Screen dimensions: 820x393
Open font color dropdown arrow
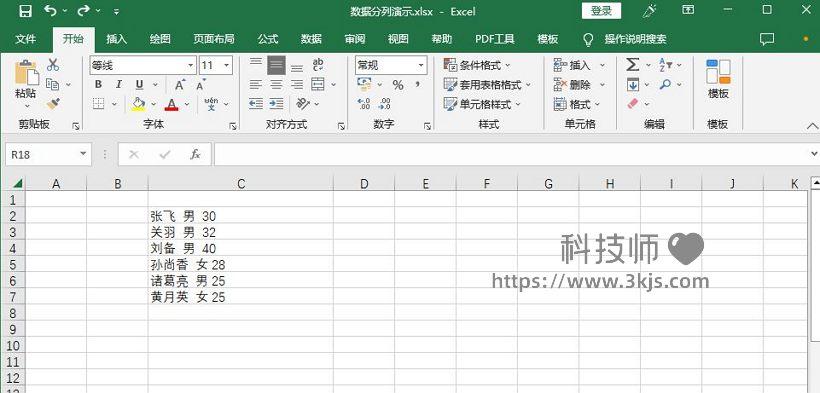(188, 104)
